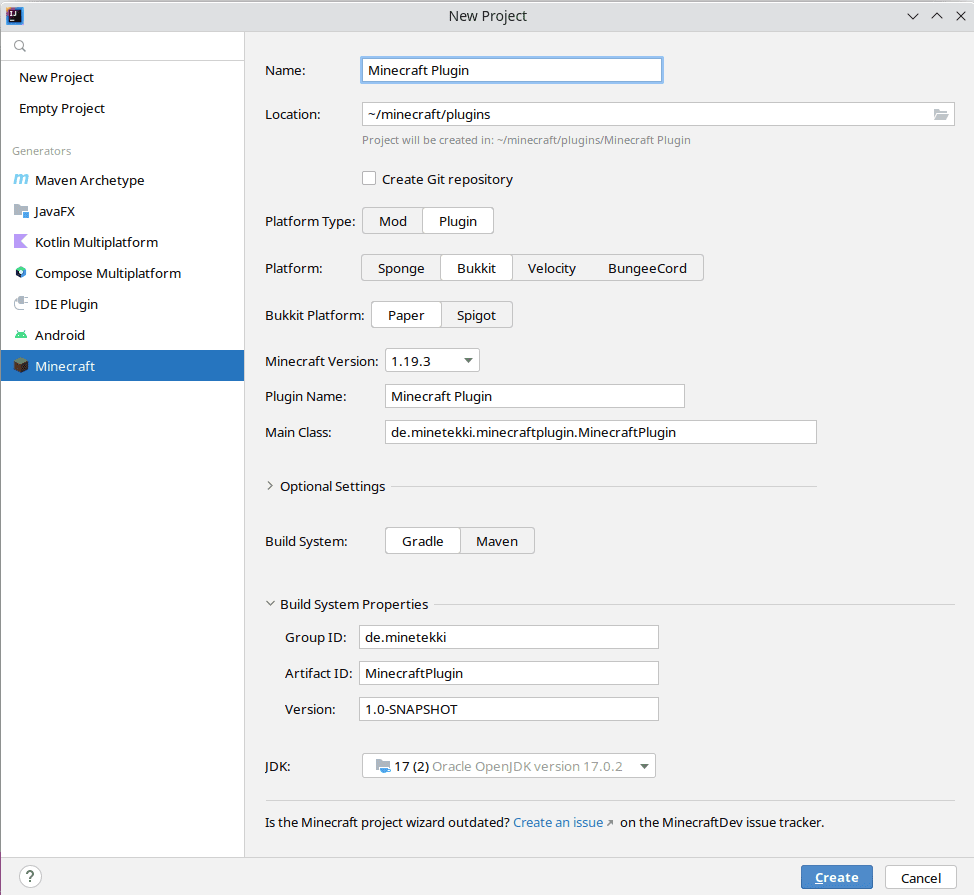Click the IntelliJ IDEA window icon

(x=14, y=16)
